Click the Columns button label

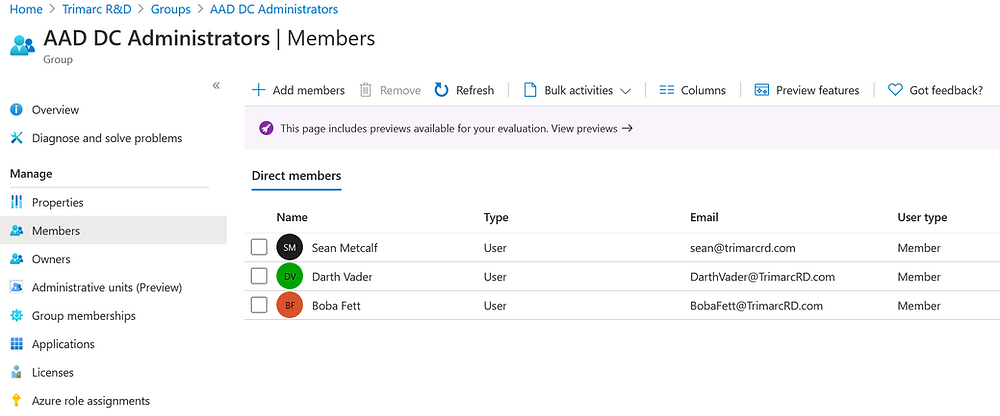(703, 91)
